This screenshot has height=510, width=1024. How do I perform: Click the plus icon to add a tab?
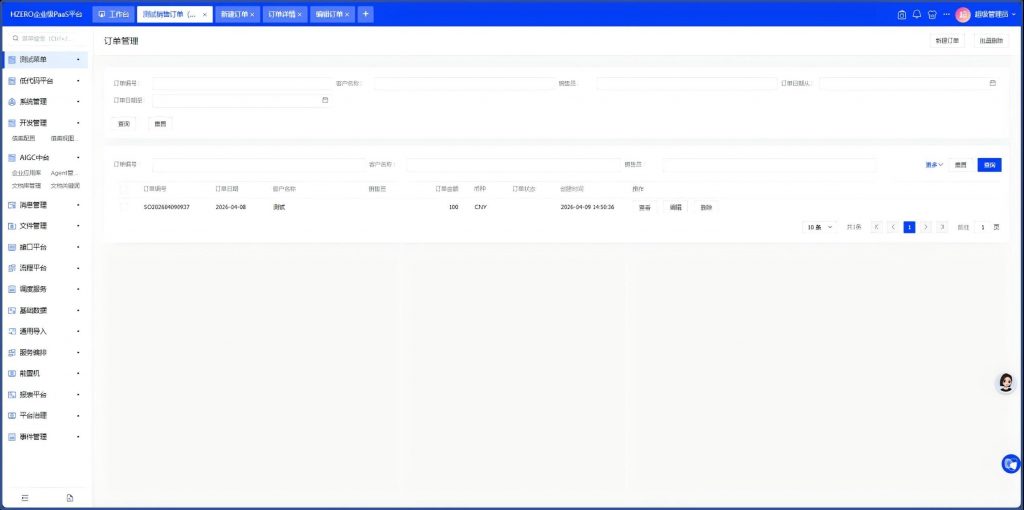click(365, 14)
